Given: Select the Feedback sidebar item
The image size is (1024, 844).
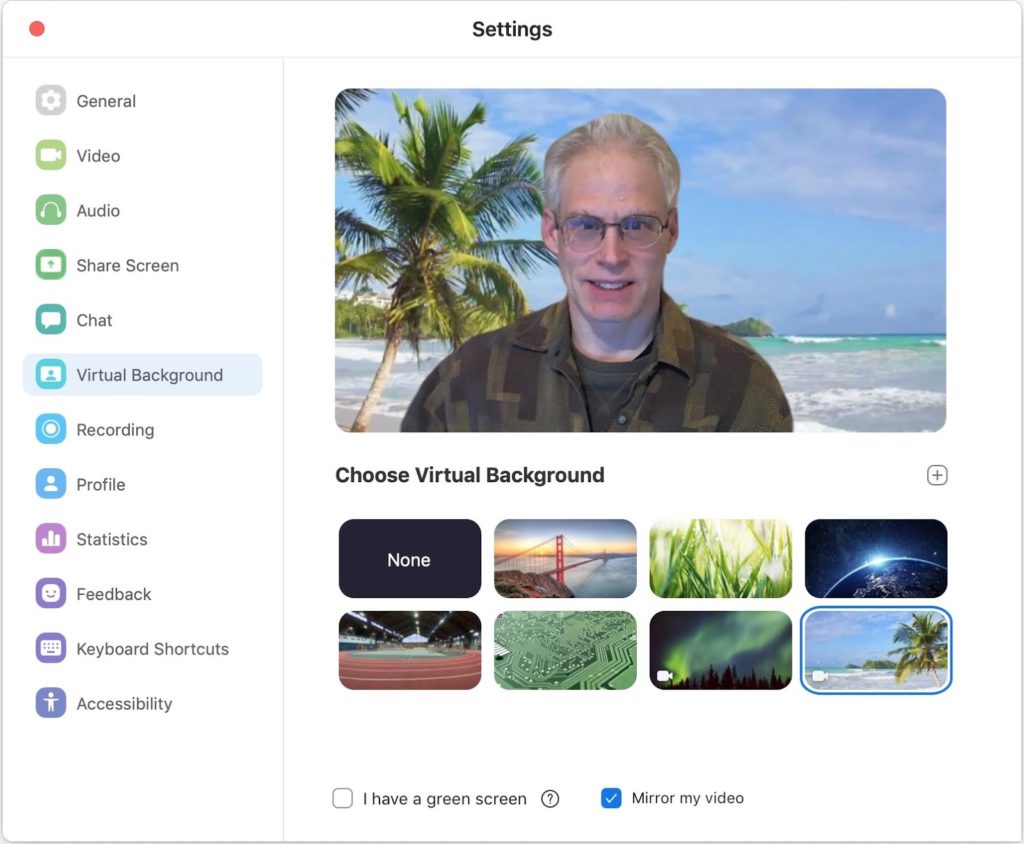Looking at the screenshot, I should [x=113, y=594].
